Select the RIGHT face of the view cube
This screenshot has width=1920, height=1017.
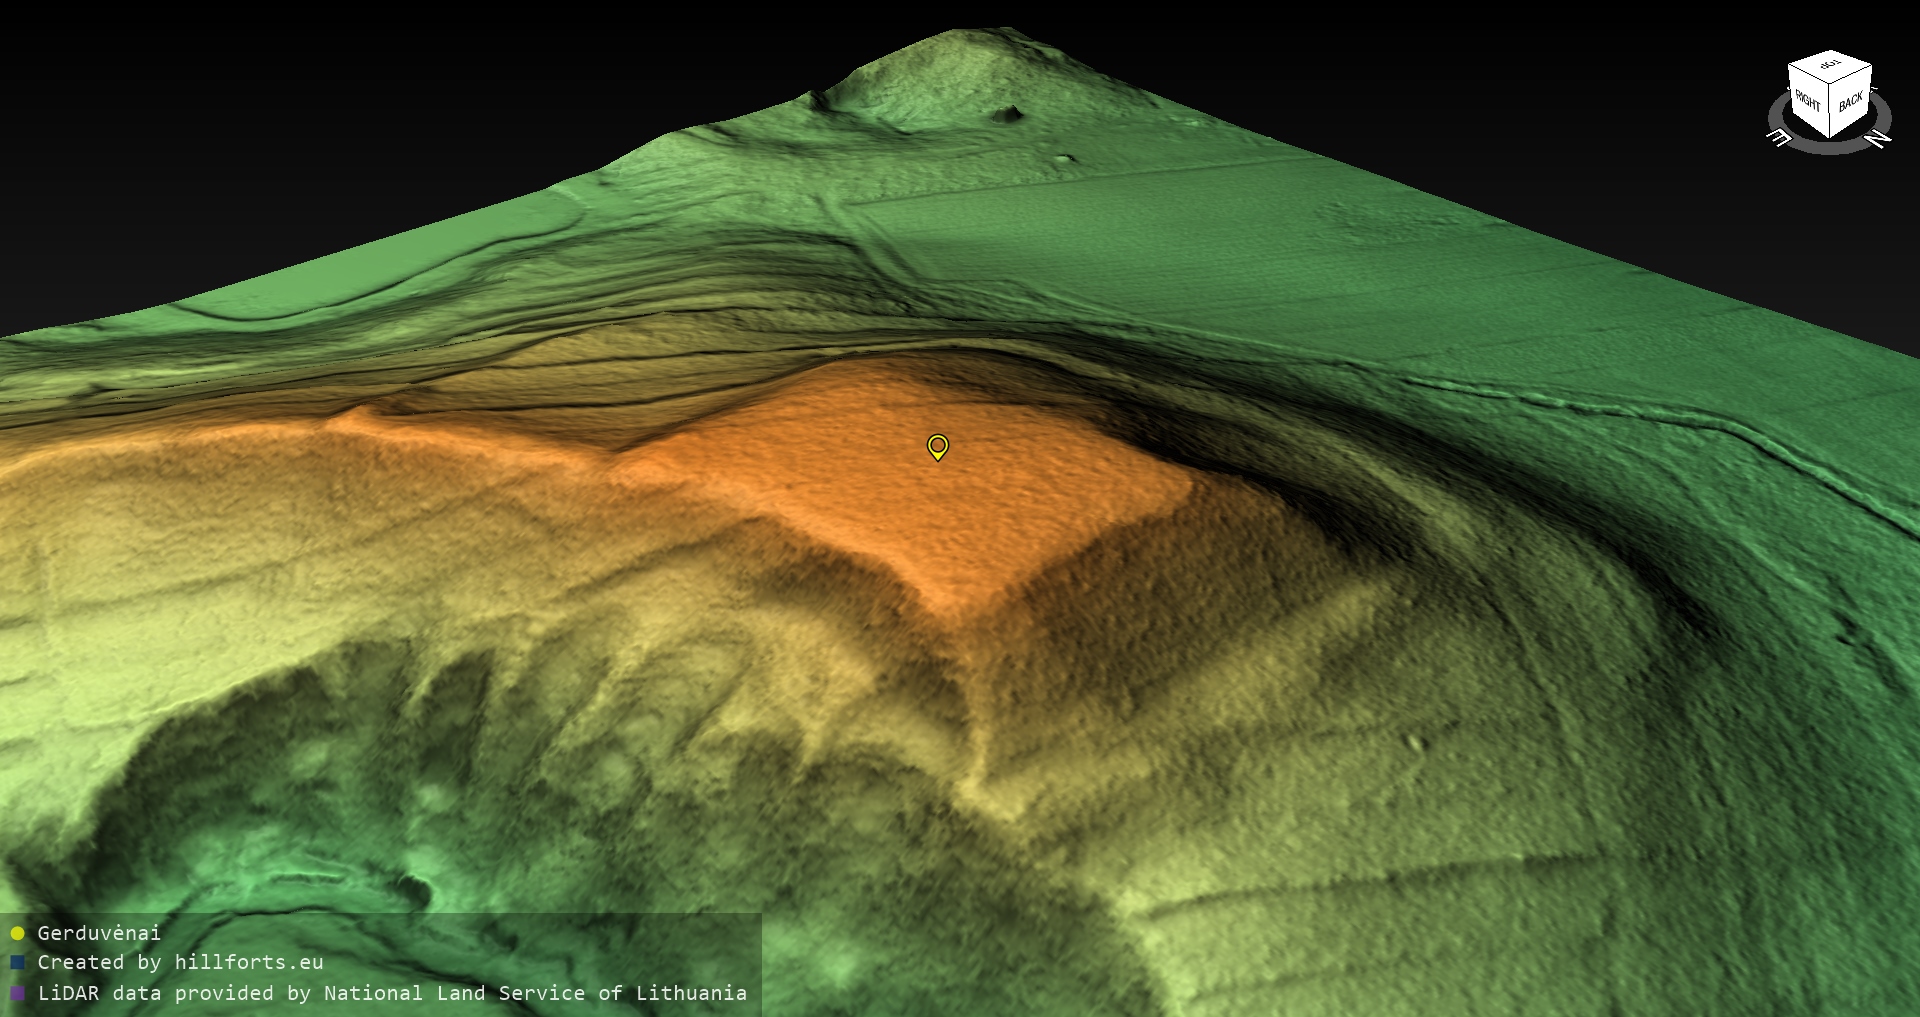1808,101
